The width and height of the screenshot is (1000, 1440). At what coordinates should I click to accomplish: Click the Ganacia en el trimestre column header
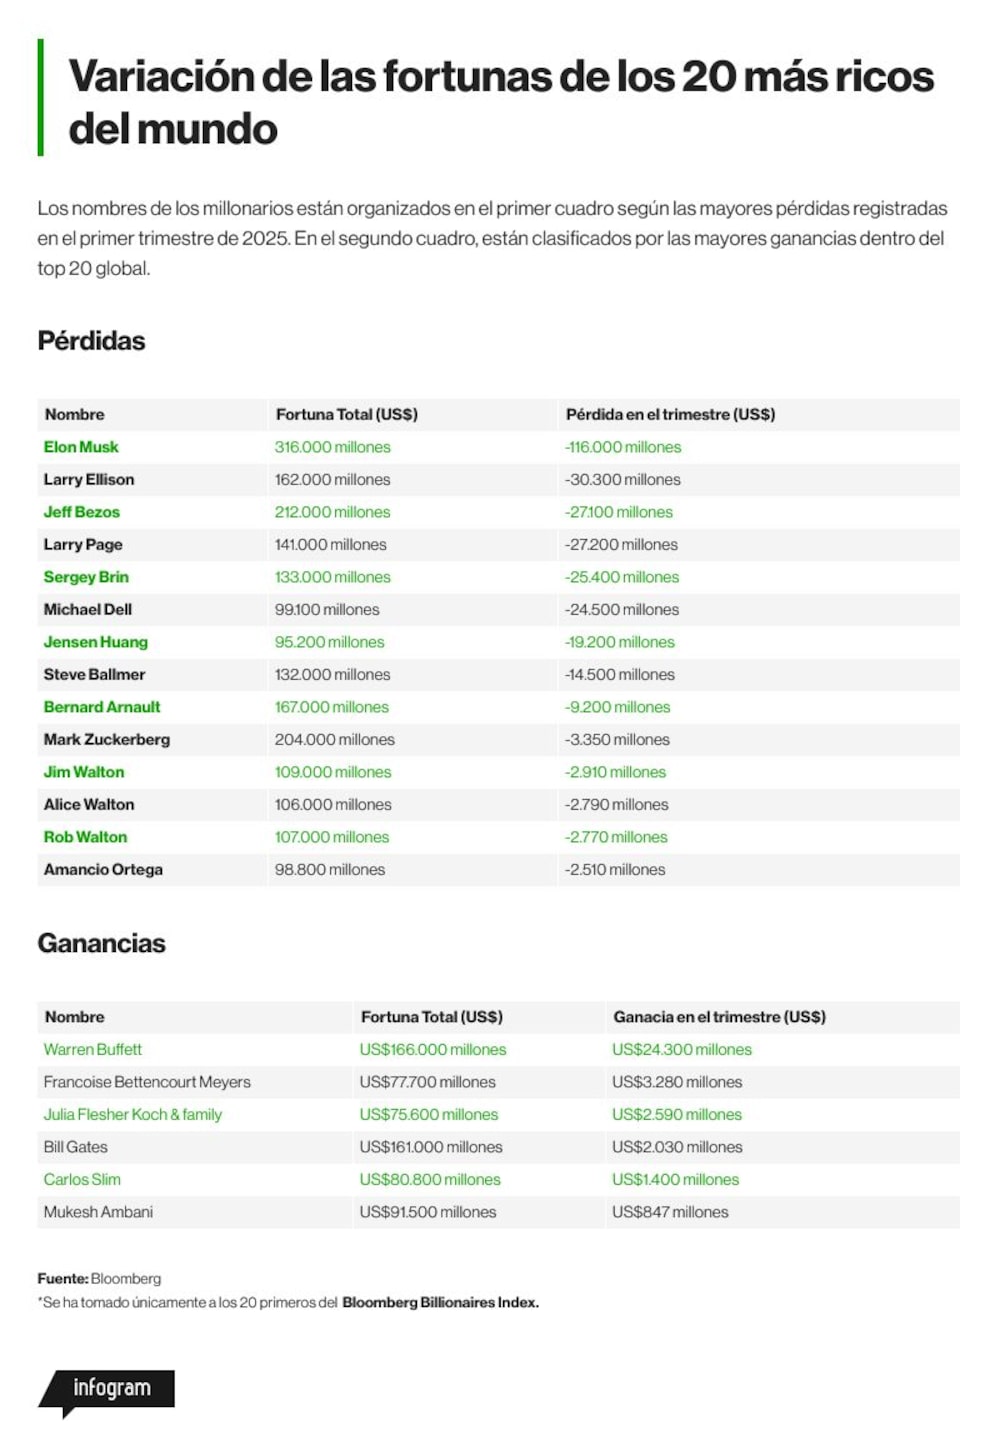click(720, 1016)
